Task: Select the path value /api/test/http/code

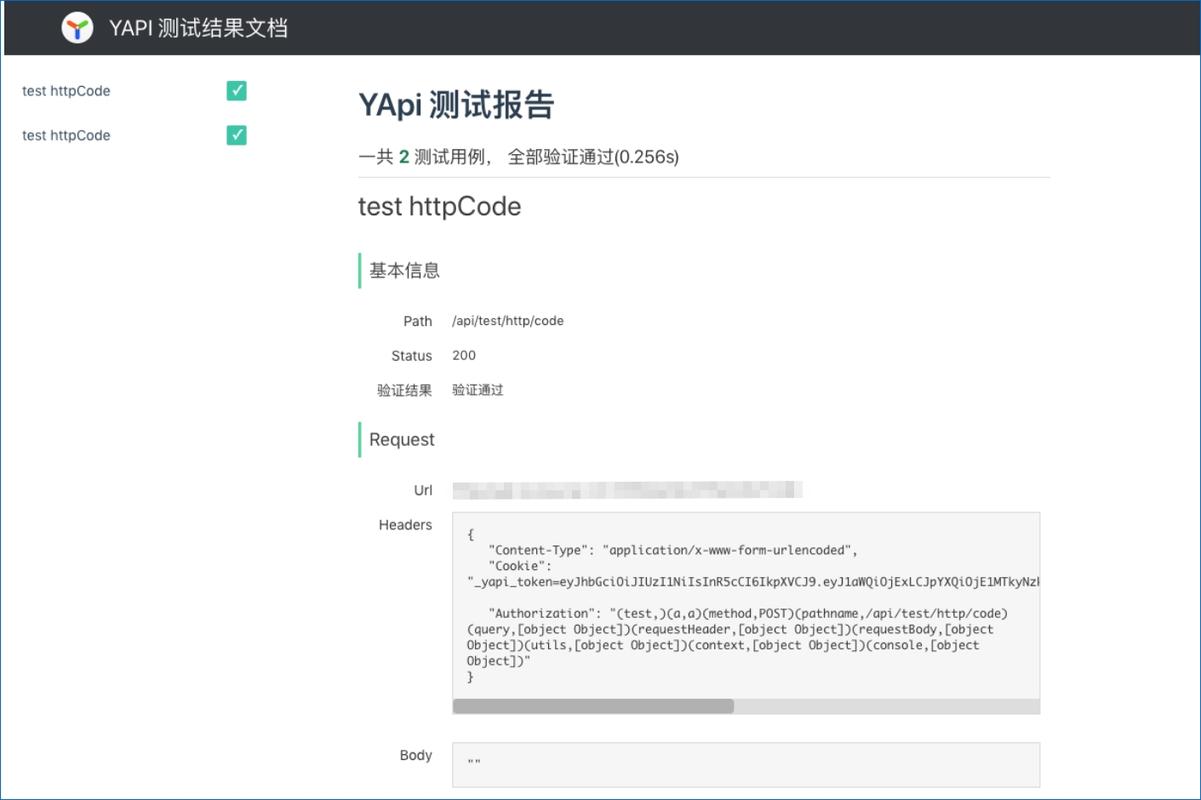Action: point(508,321)
